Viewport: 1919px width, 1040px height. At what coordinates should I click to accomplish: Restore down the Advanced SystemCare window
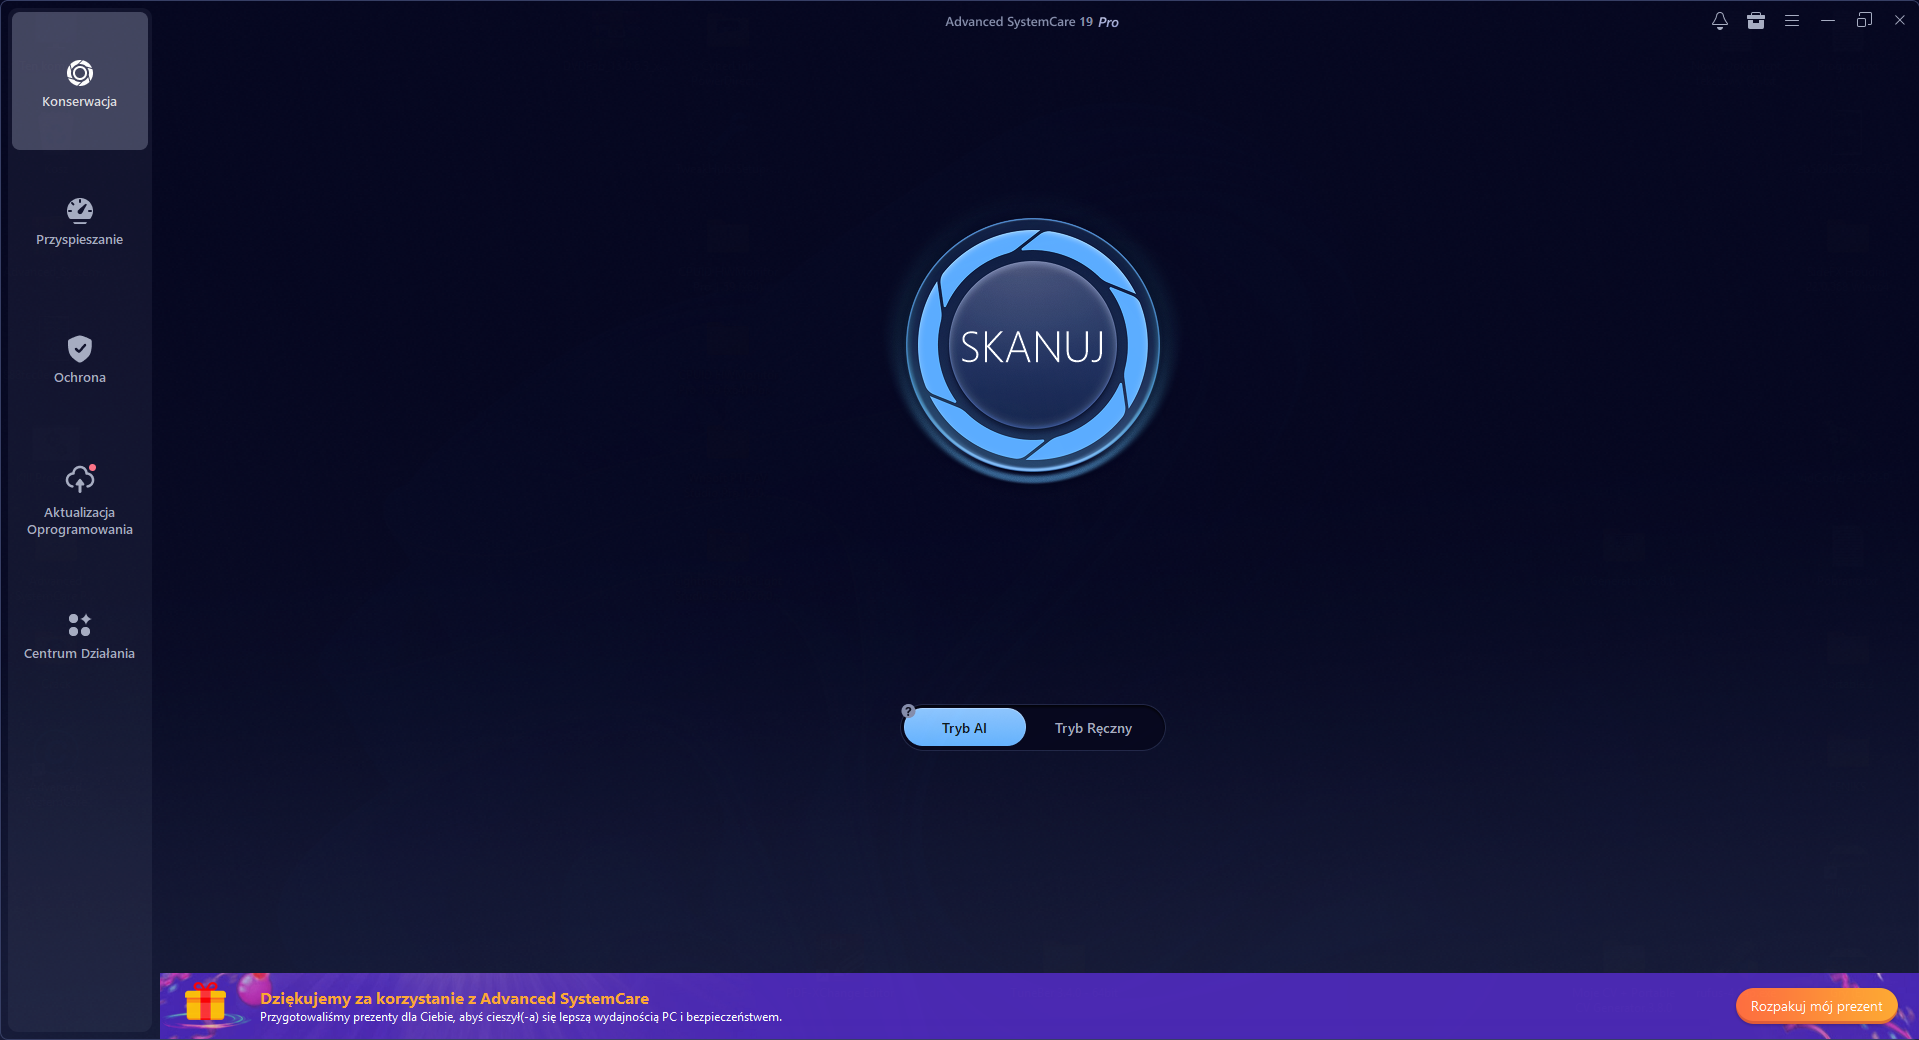[1864, 21]
